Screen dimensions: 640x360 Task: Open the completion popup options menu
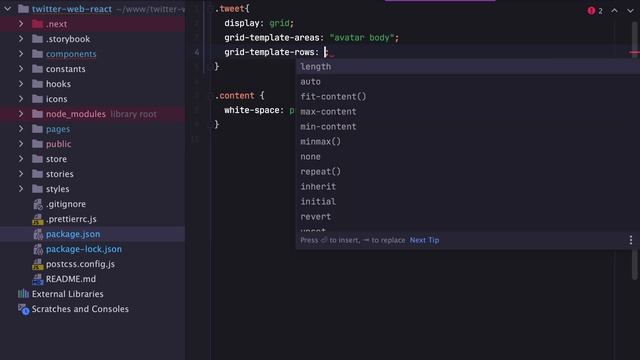(631, 240)
